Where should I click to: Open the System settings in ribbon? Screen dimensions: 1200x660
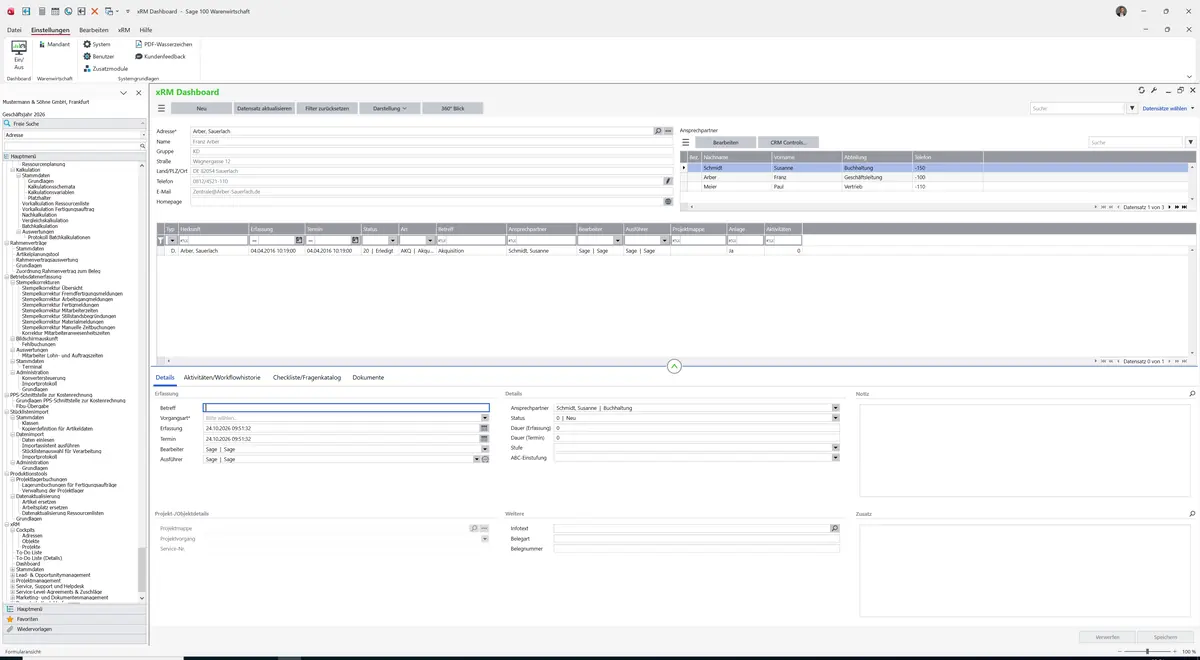[x=97, y=44]
